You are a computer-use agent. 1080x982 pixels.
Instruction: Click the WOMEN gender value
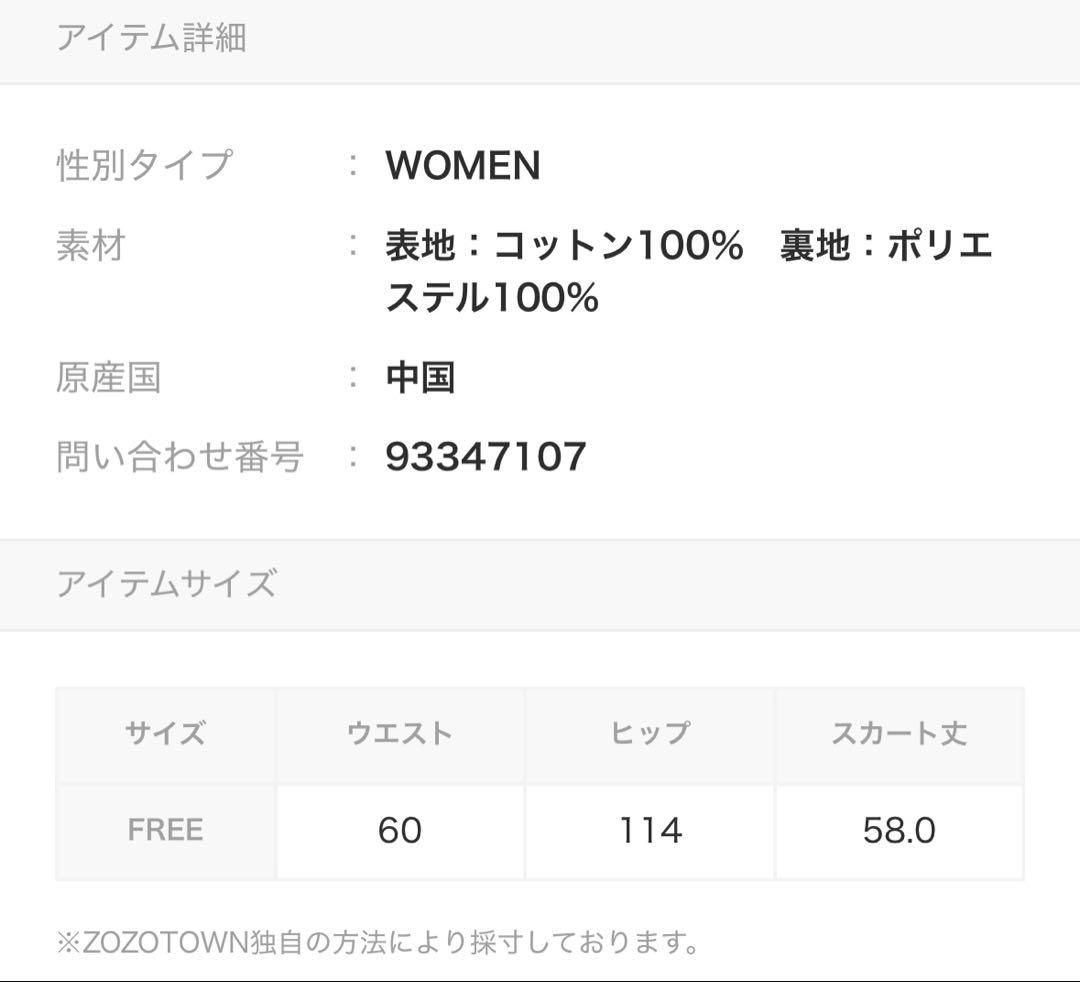pos(463,165)
